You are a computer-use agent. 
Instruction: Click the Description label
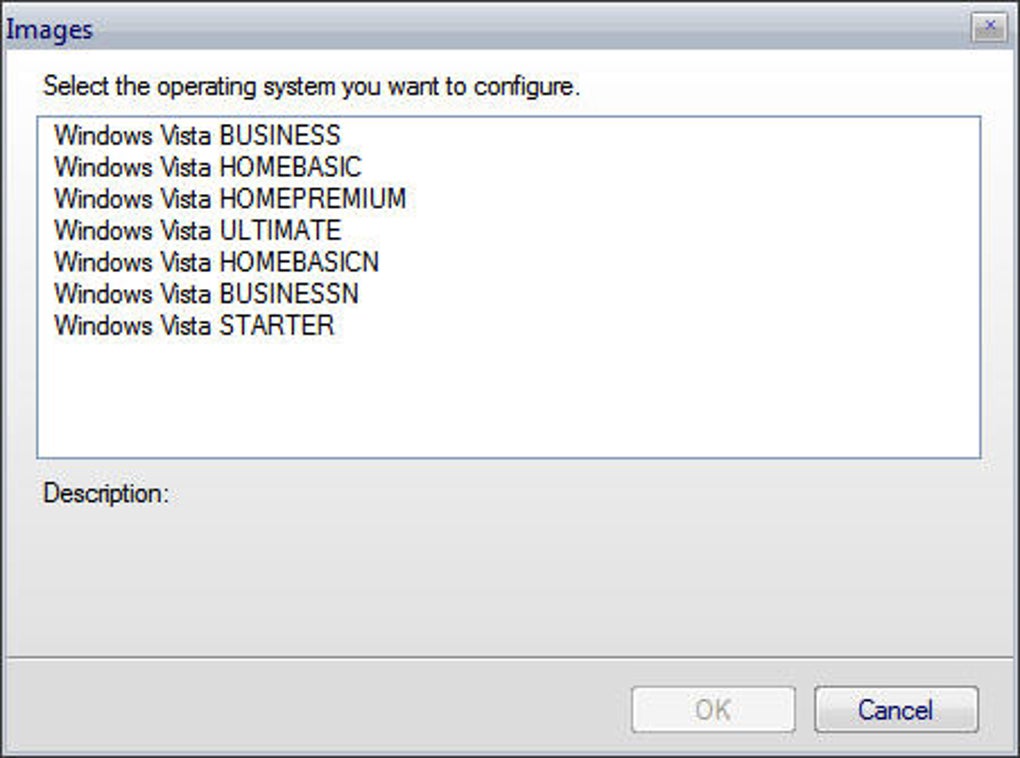coord(106,494)
